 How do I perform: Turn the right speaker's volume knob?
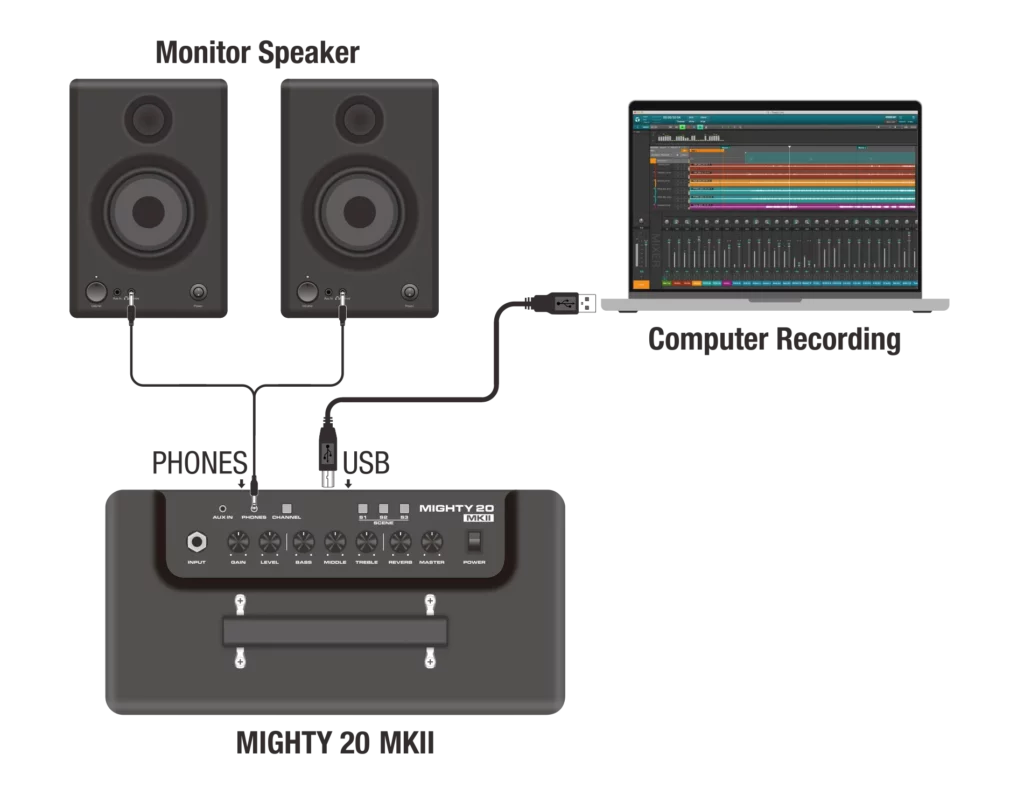click(x=307, y=292)
